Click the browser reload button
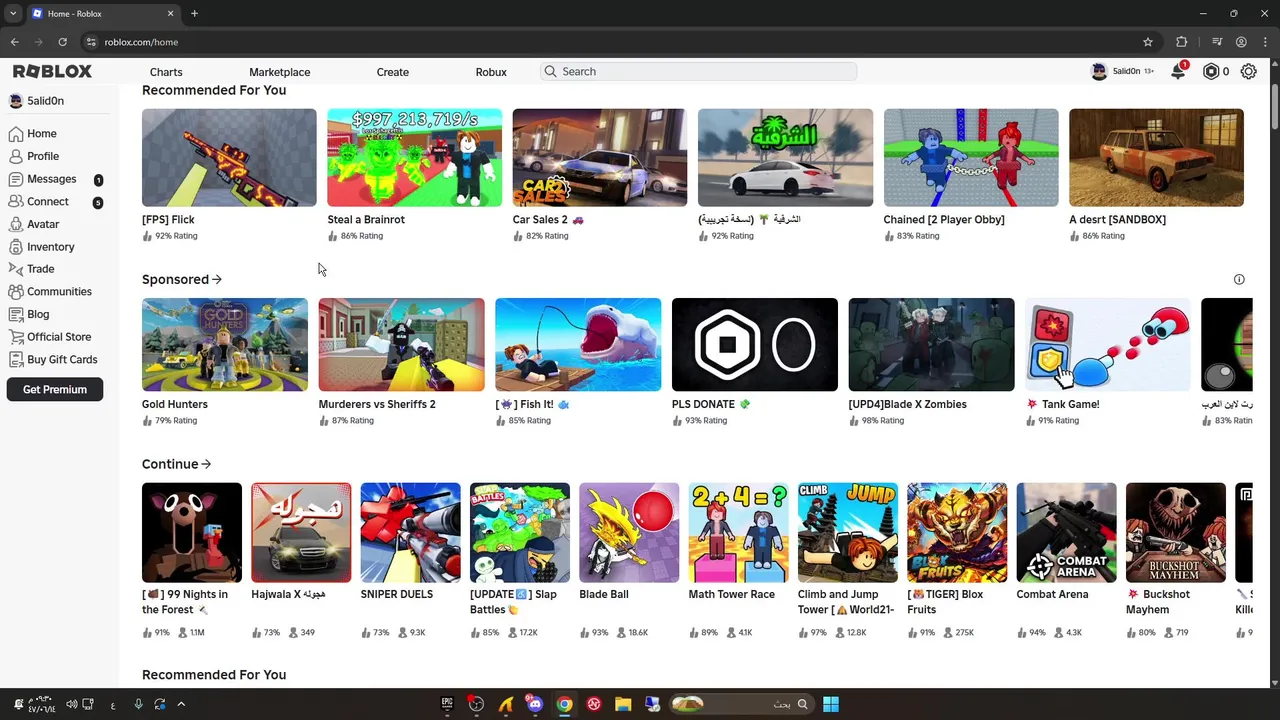1280x720 pixels. pyautogui.click(x=62, y=42)
